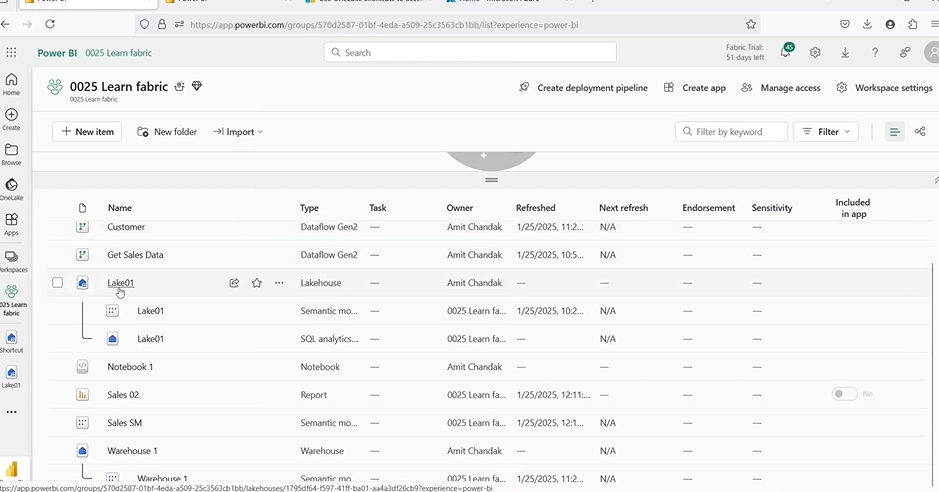The width and height of the screenshot is (939, 492).
Task: Go back in the browser
Action: (x=6, y=24)
